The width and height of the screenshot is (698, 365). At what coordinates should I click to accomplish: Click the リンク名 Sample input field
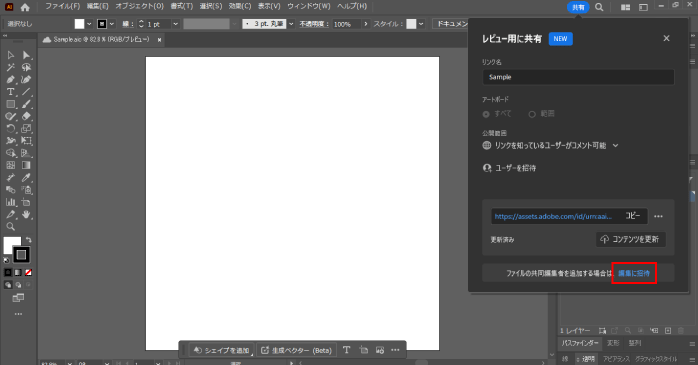pyautogui.click(x=578, y=77)
